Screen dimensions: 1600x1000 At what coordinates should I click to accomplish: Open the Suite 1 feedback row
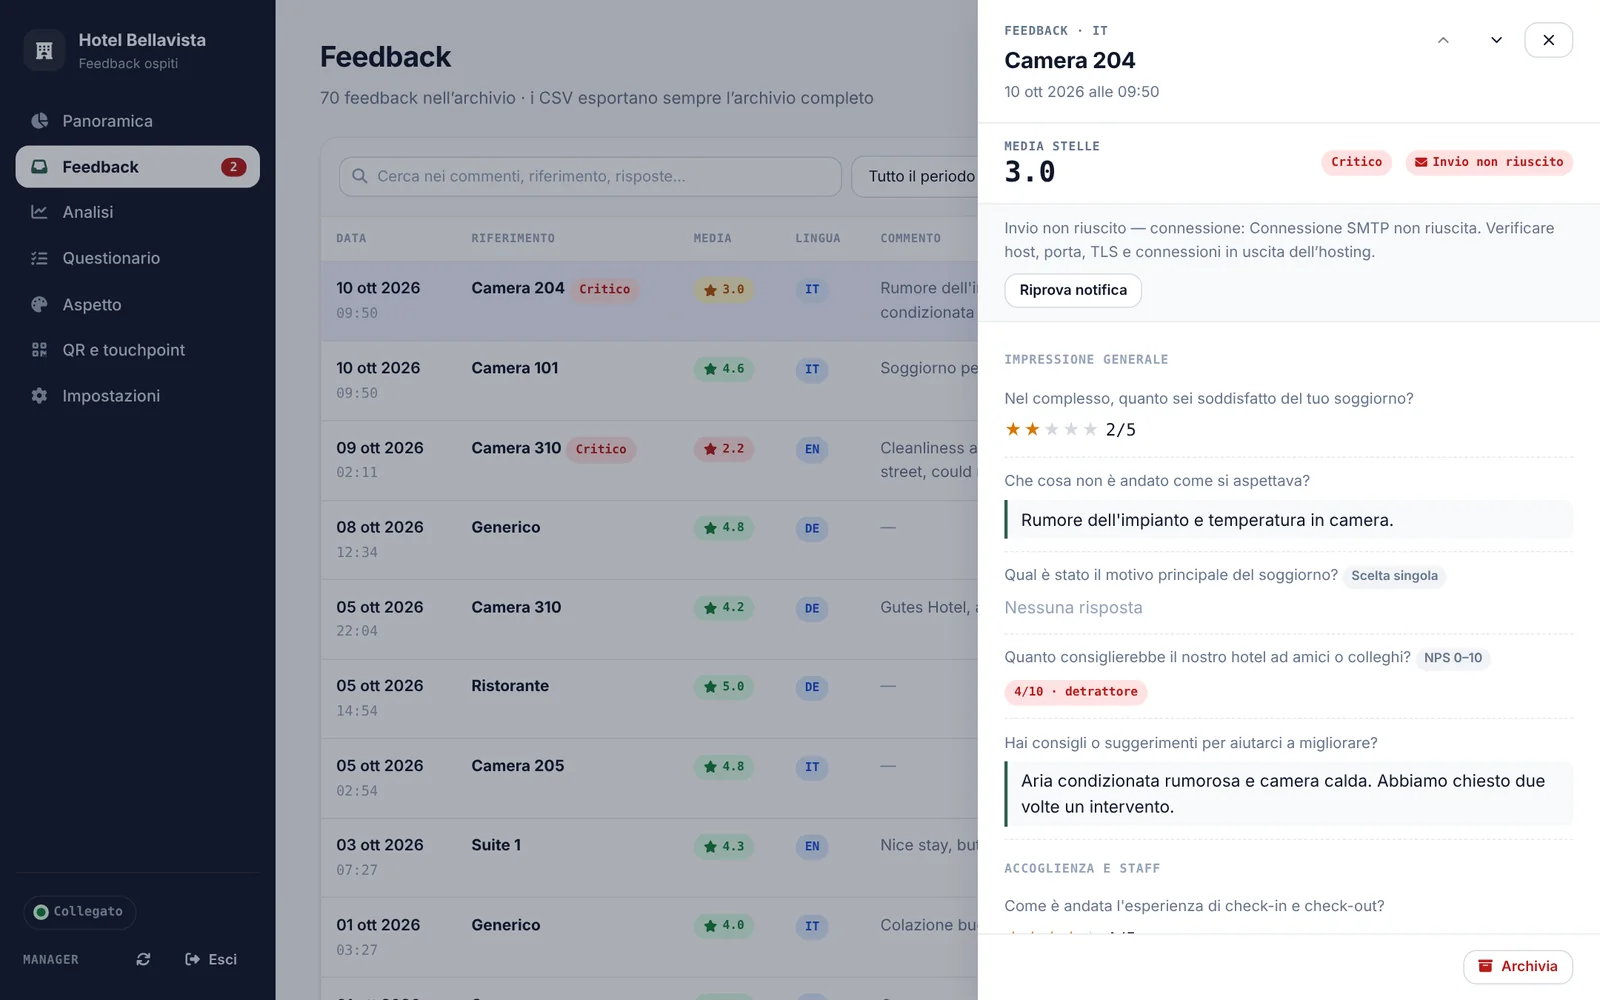click(649, 857)
